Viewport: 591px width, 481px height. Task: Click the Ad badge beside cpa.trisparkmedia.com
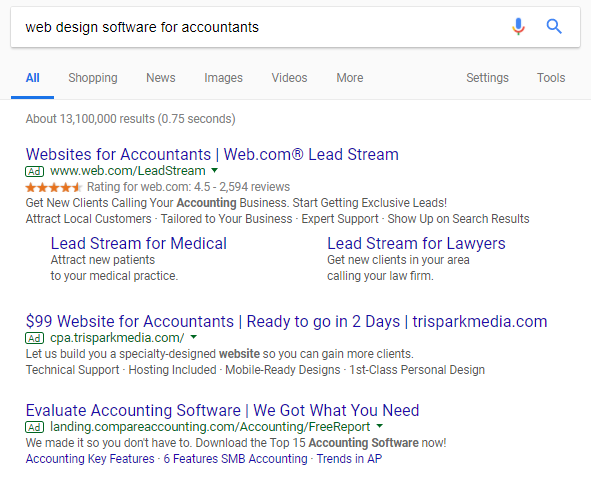pyautogui.click(x=34, y=338)
